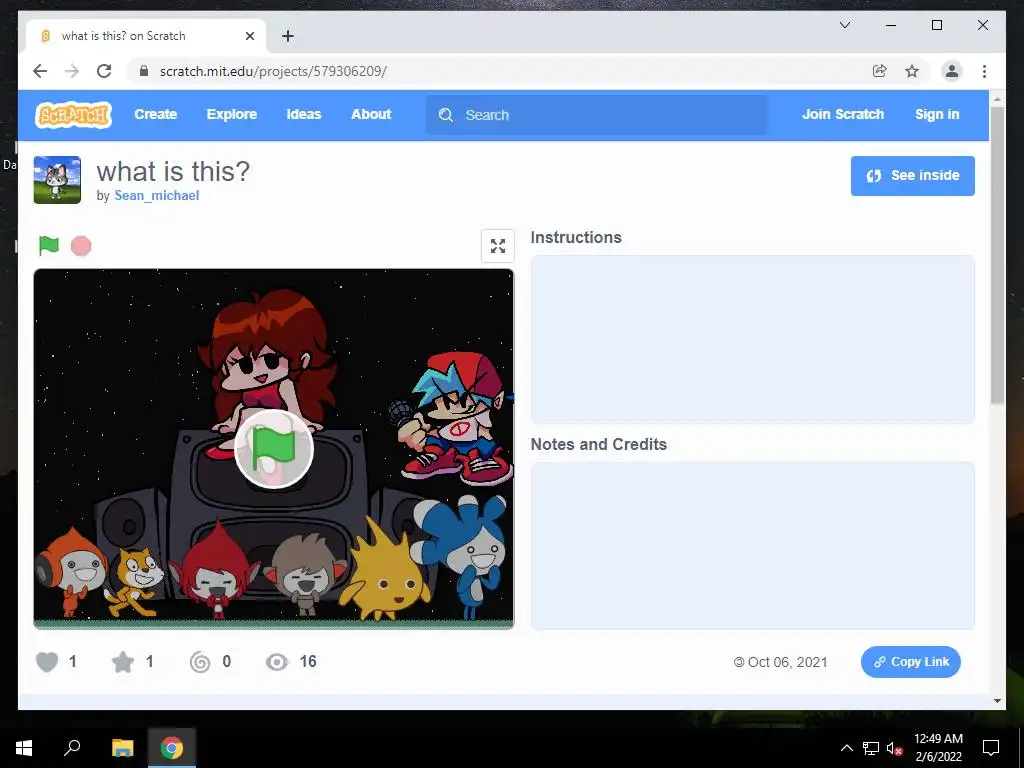The width and height of the screenshot is (1024, 768).
Task: Click the 'Oct 06, 2021' date text
Action: [x=788, y=662]
